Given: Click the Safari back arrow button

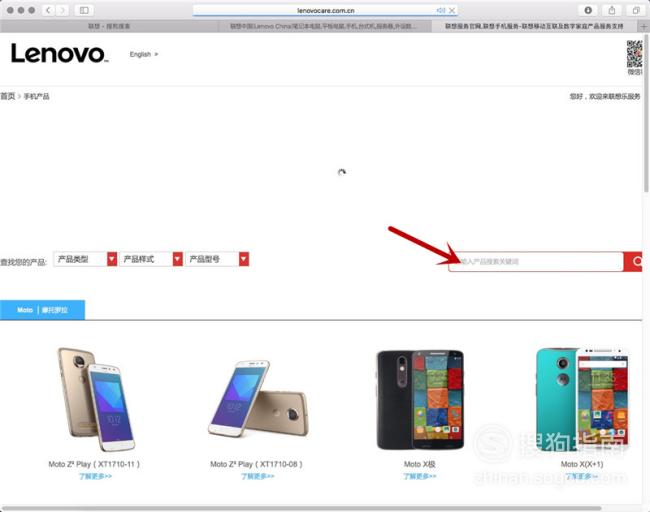Looking at the screenshot, I should [x=49, y=10].
